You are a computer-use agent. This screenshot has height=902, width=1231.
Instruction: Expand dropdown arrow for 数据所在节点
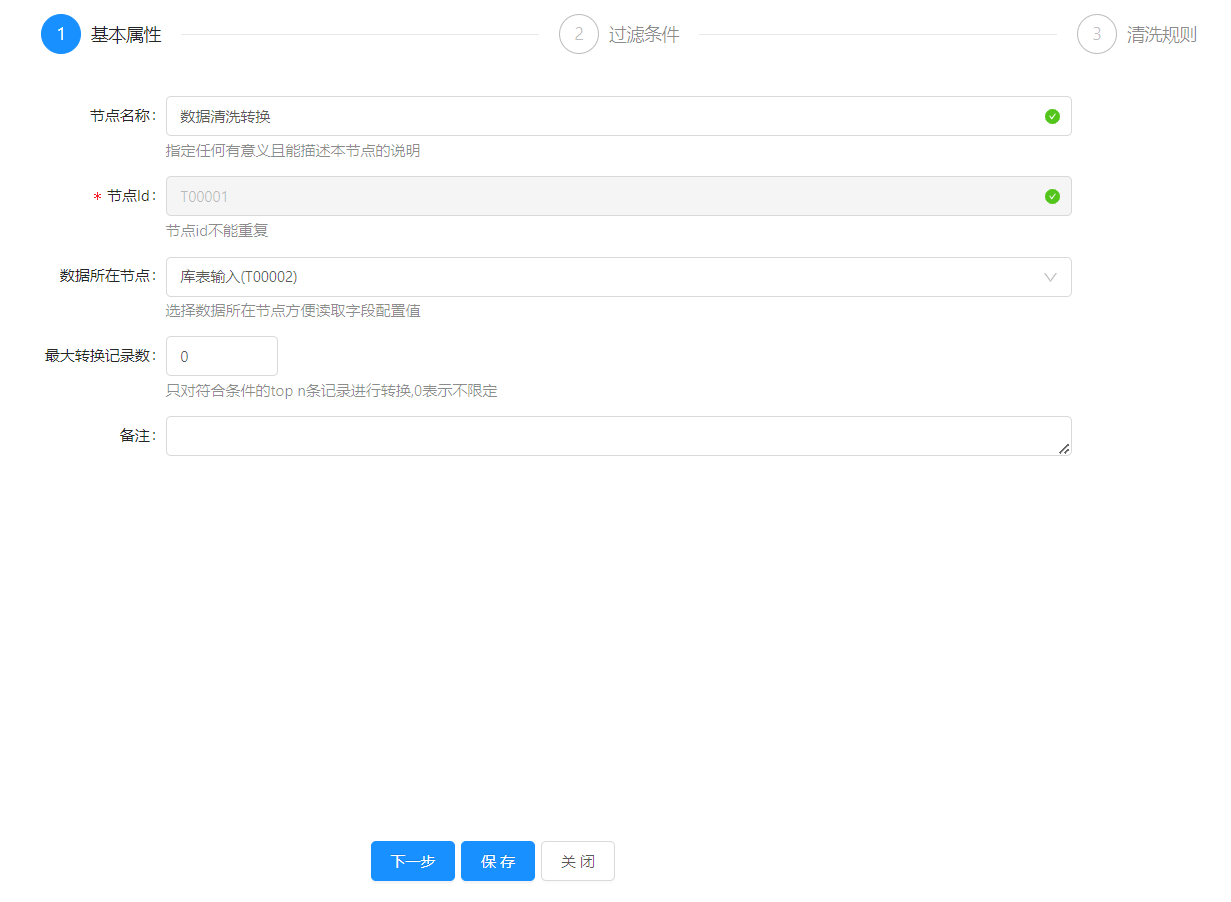tap(1050, 277)
